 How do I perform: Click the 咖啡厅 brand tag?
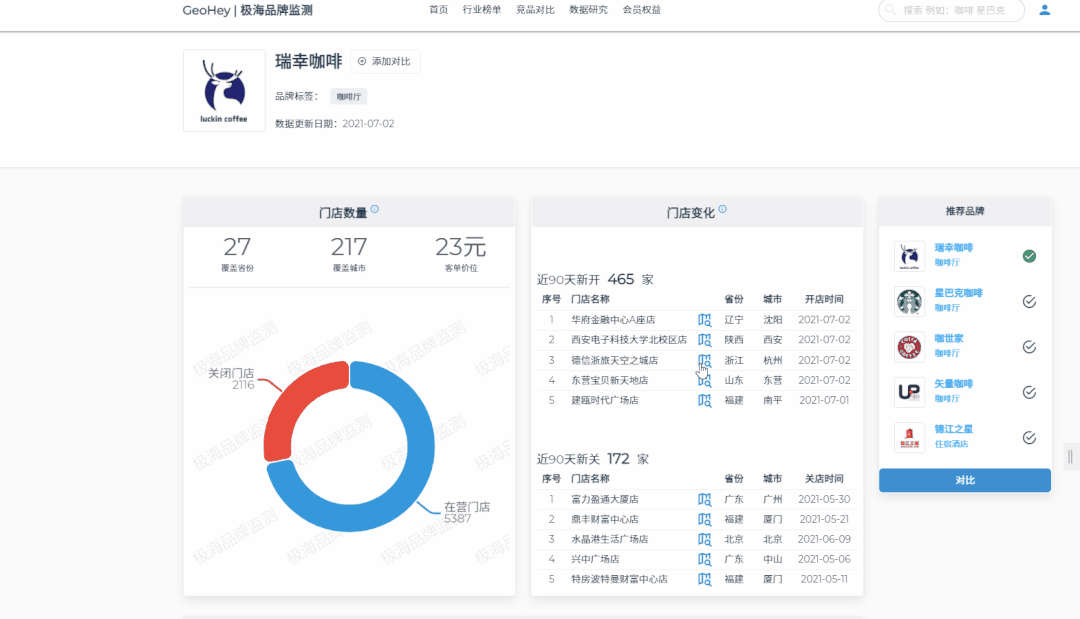349,96
